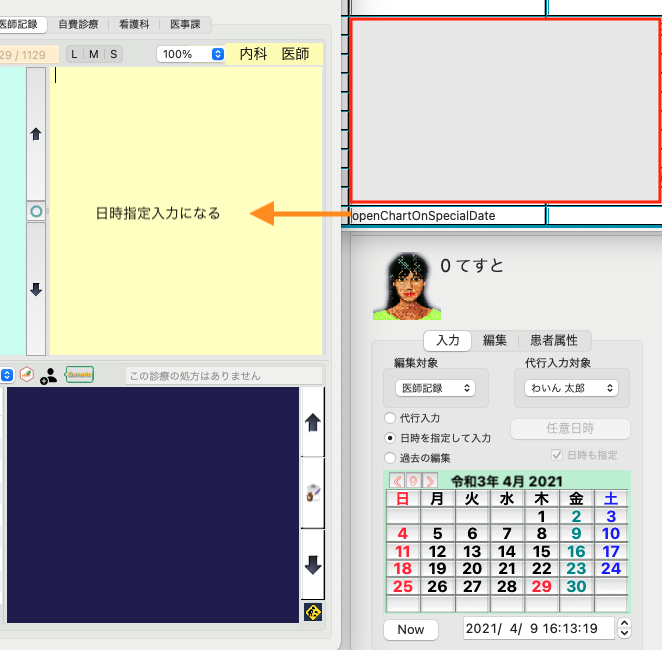This screenshot has height=650, width=662.
Task: Choose 日時を指定して入力 radio button
Action: [x=390, y=438]
